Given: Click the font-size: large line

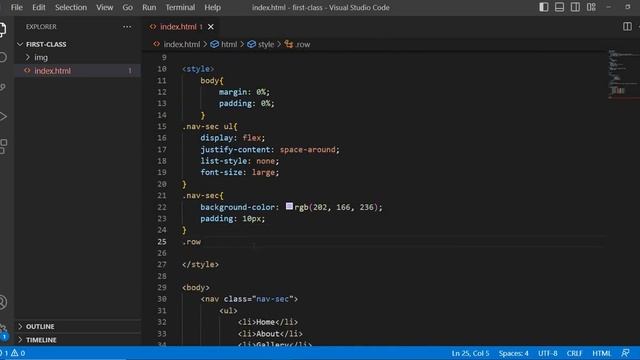Looking at the screenshot, I should click(240, 172).
